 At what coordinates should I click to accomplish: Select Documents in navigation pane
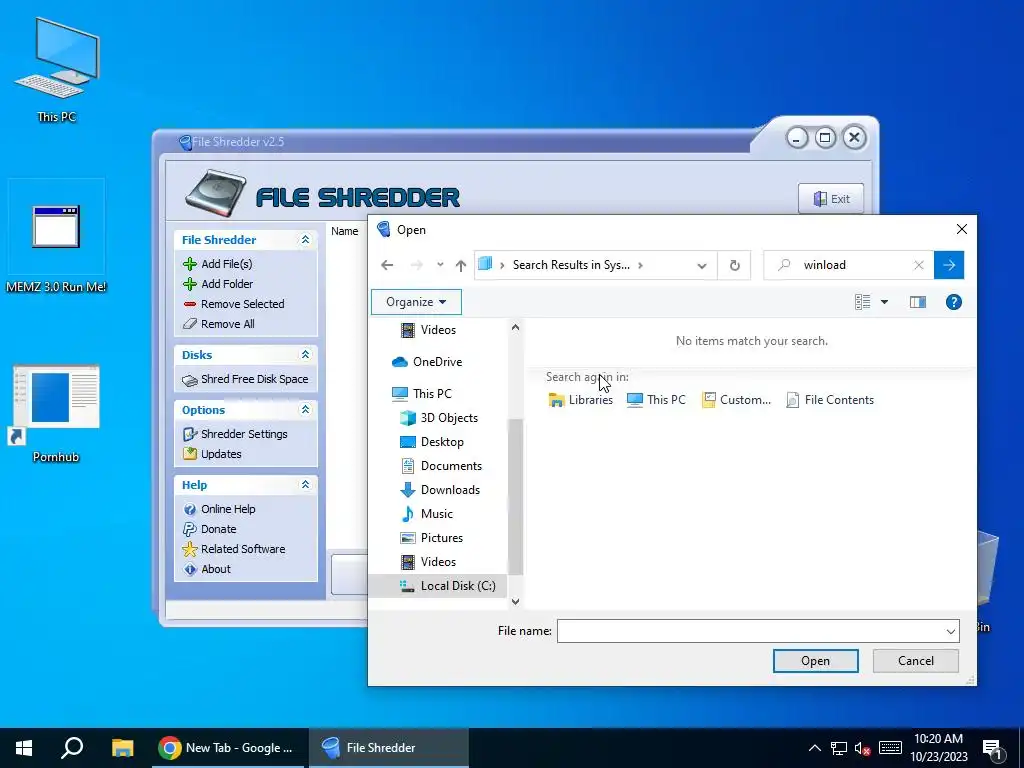(x=441, y=466)
